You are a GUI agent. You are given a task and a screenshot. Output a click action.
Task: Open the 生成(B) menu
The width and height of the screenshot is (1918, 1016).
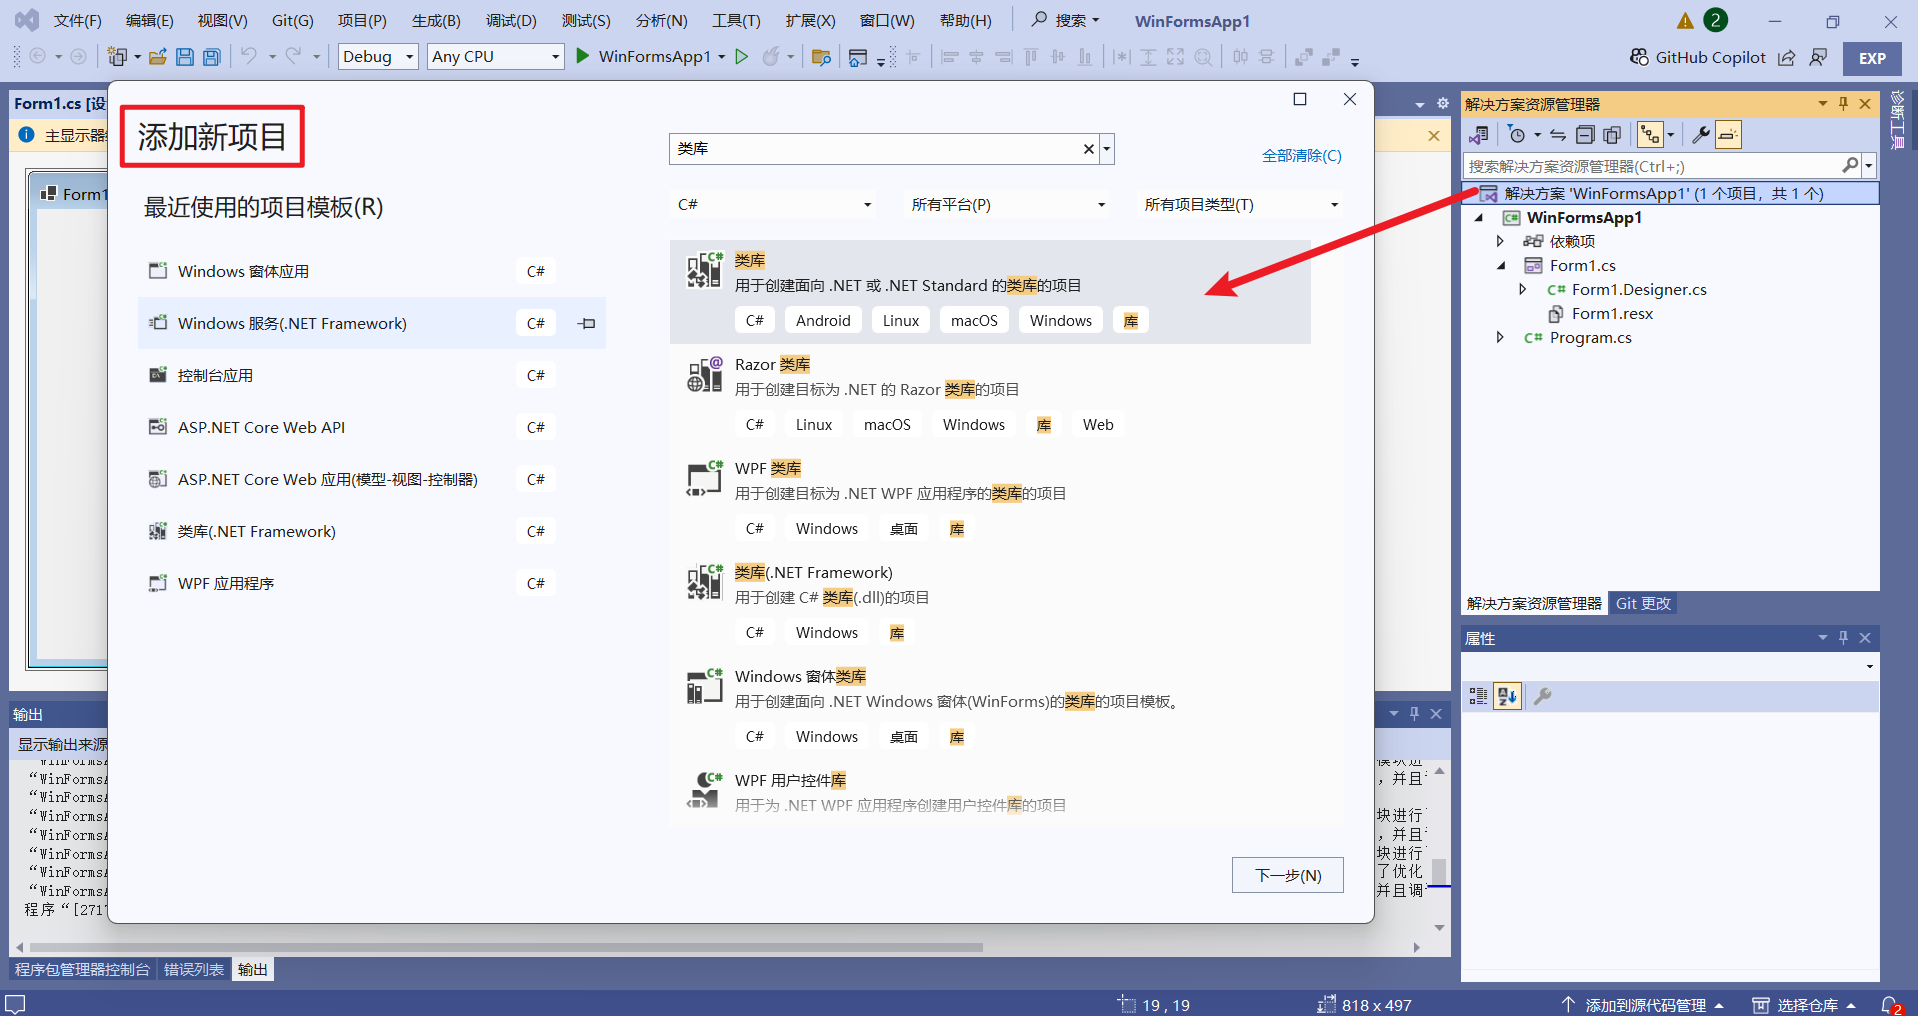436,21
